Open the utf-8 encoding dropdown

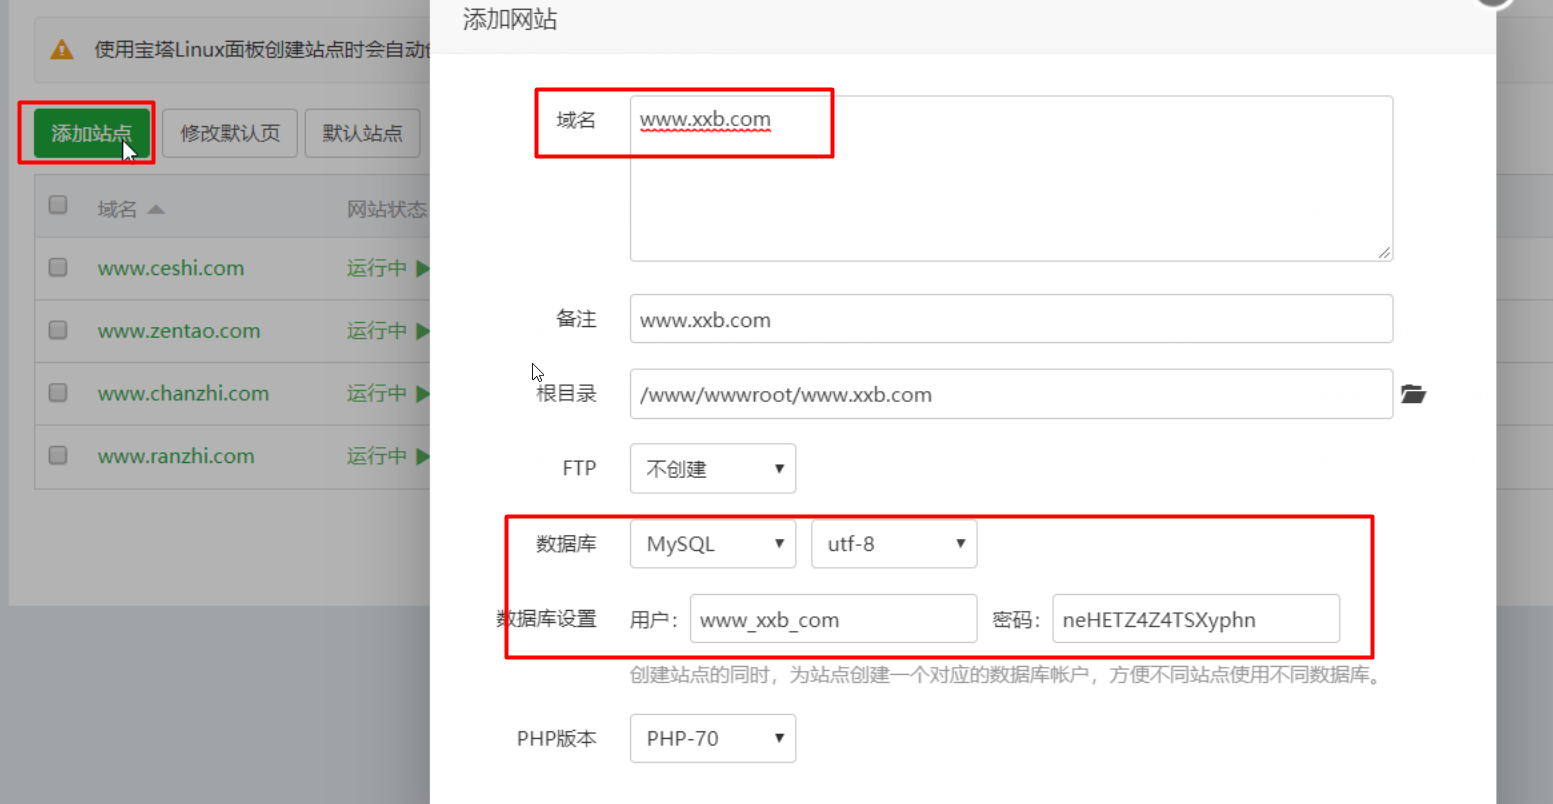[x=893, y=544]
